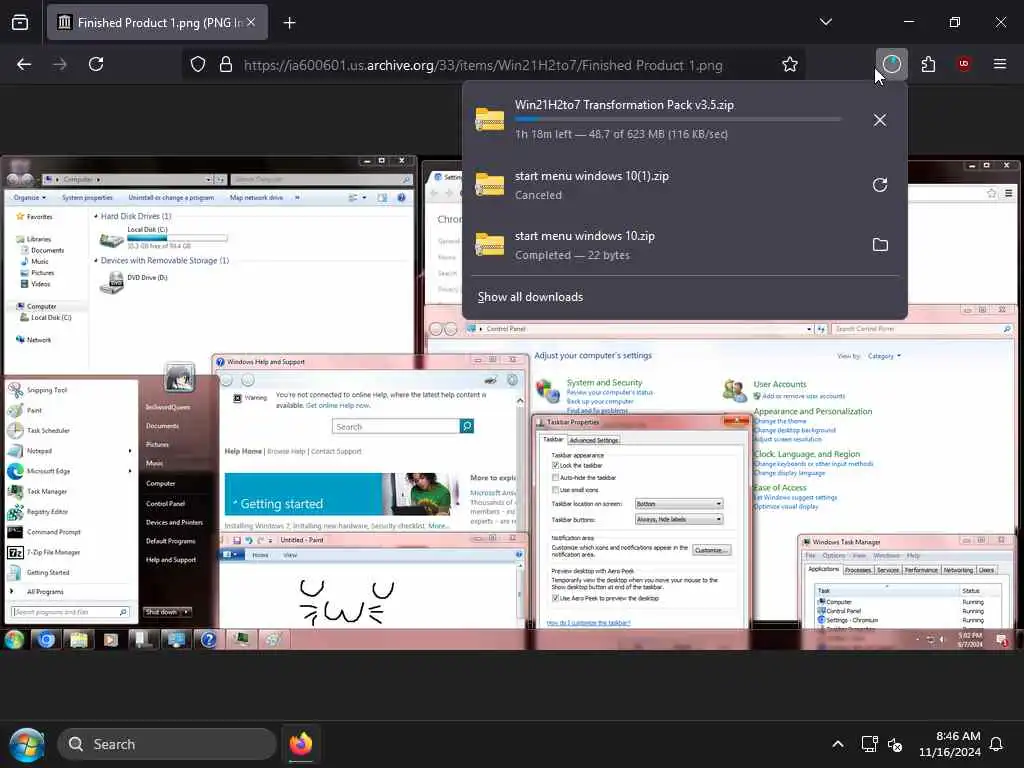The width and height of the screenshot is (1024, 768).
Task: Click Shut down in pictured Start menu
Action: point(162,612)
